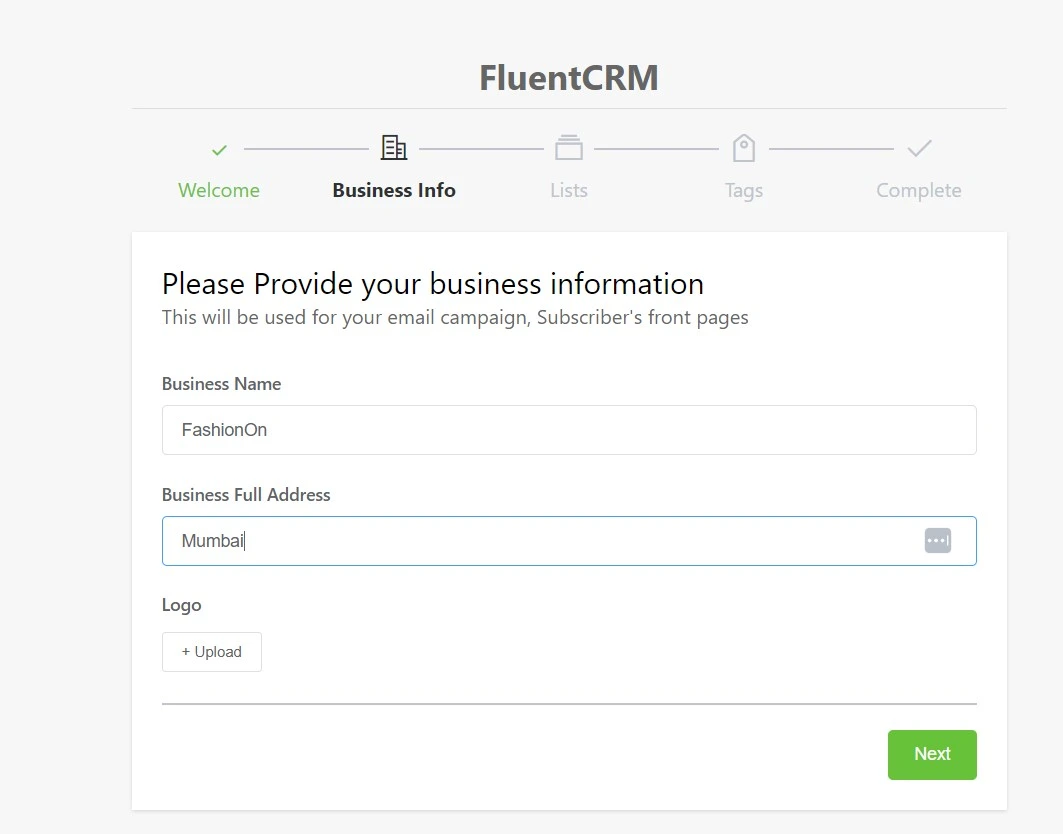The image size is (1063, 834).
Task: Click the green Next button
Action: point(932,755)
